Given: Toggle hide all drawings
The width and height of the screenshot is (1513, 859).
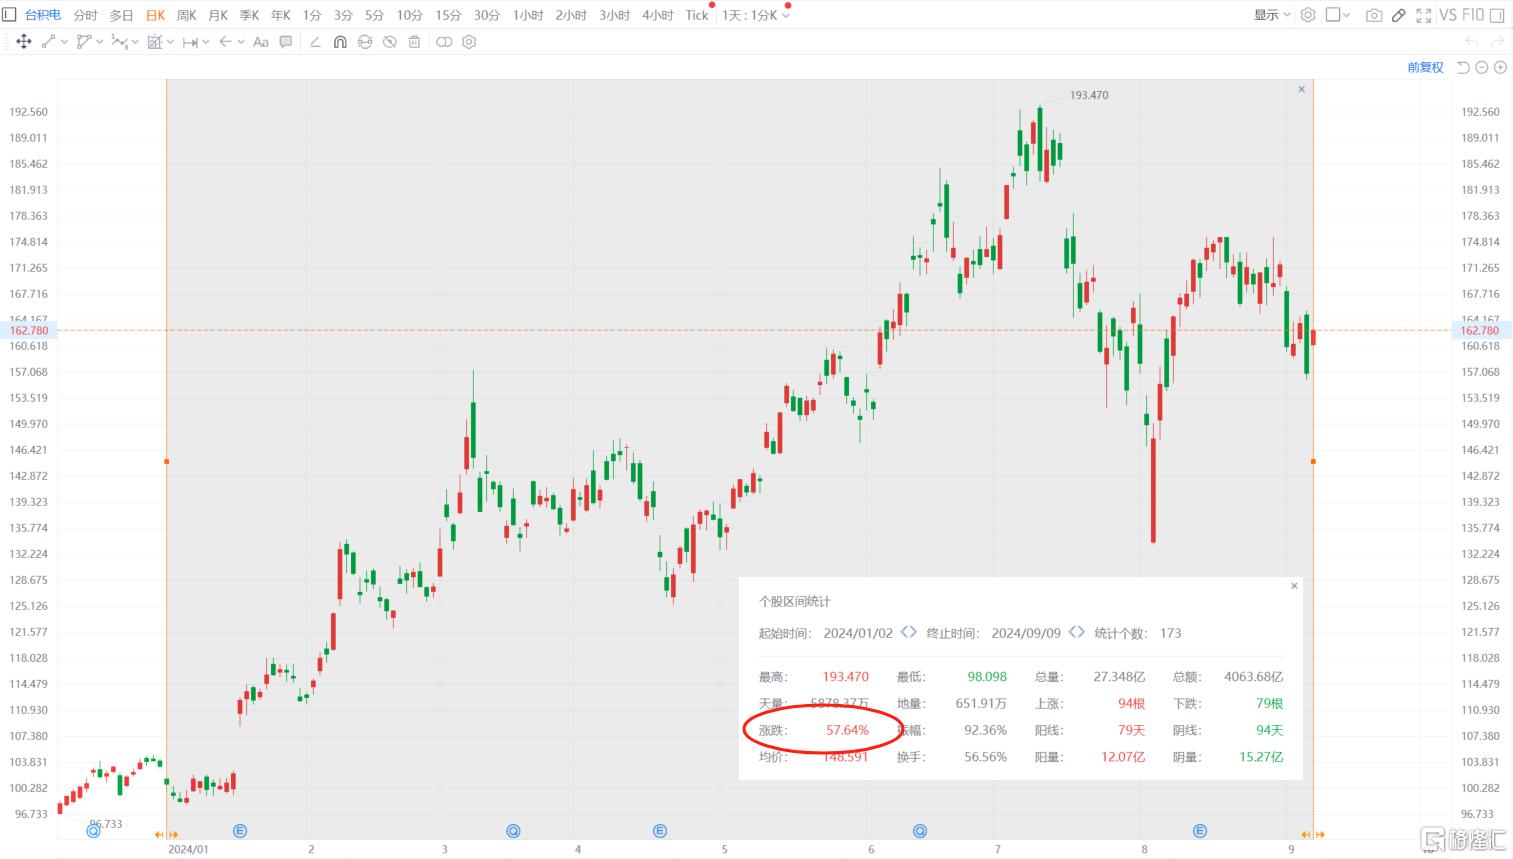Looking at the screenshot, I should [390, 42].
